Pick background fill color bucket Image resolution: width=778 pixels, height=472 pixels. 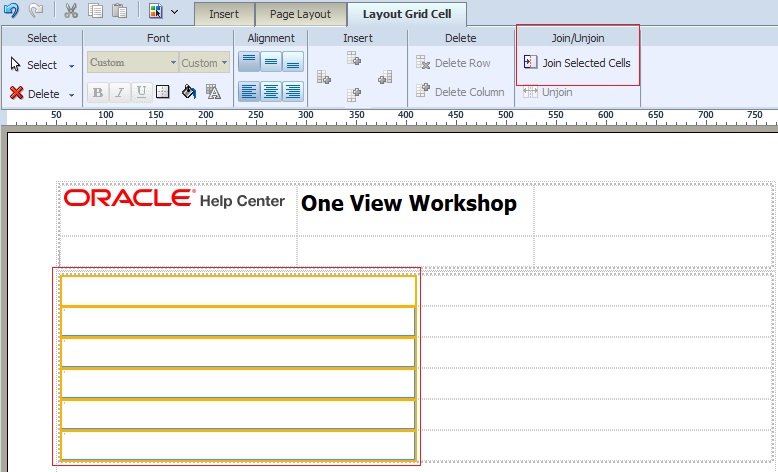[189, 92]
